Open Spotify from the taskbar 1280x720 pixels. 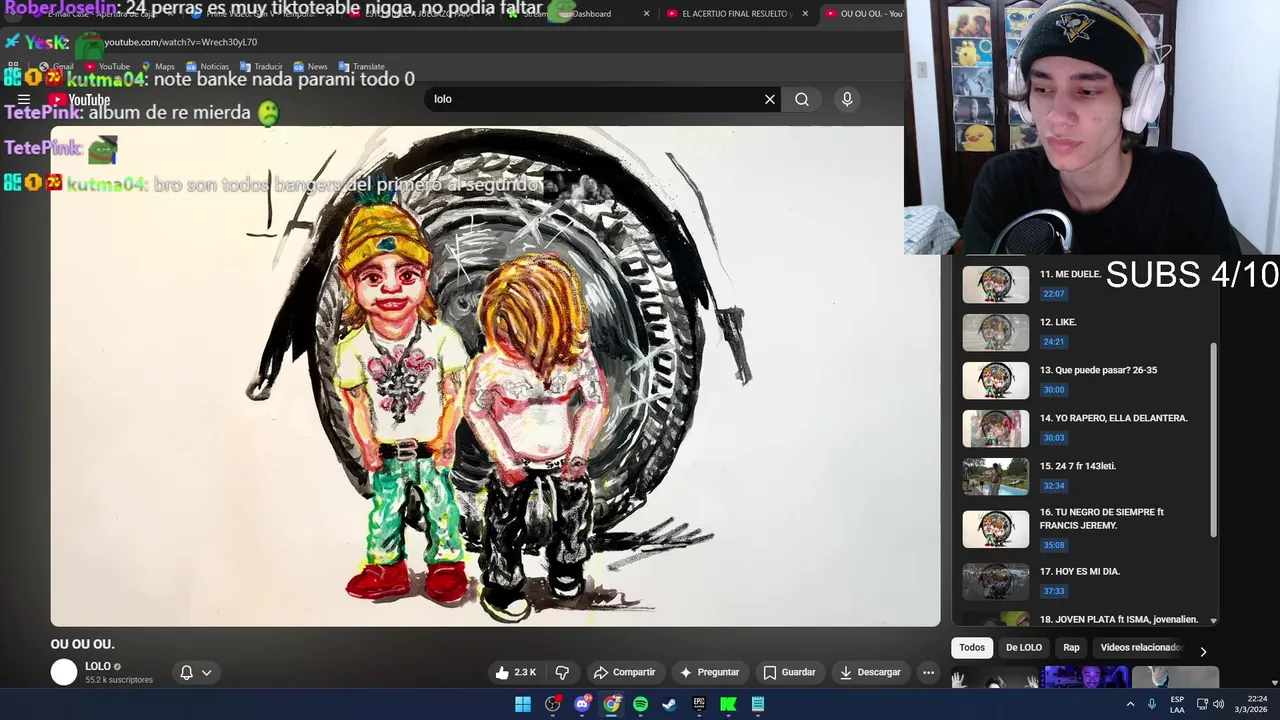point(640,704)
